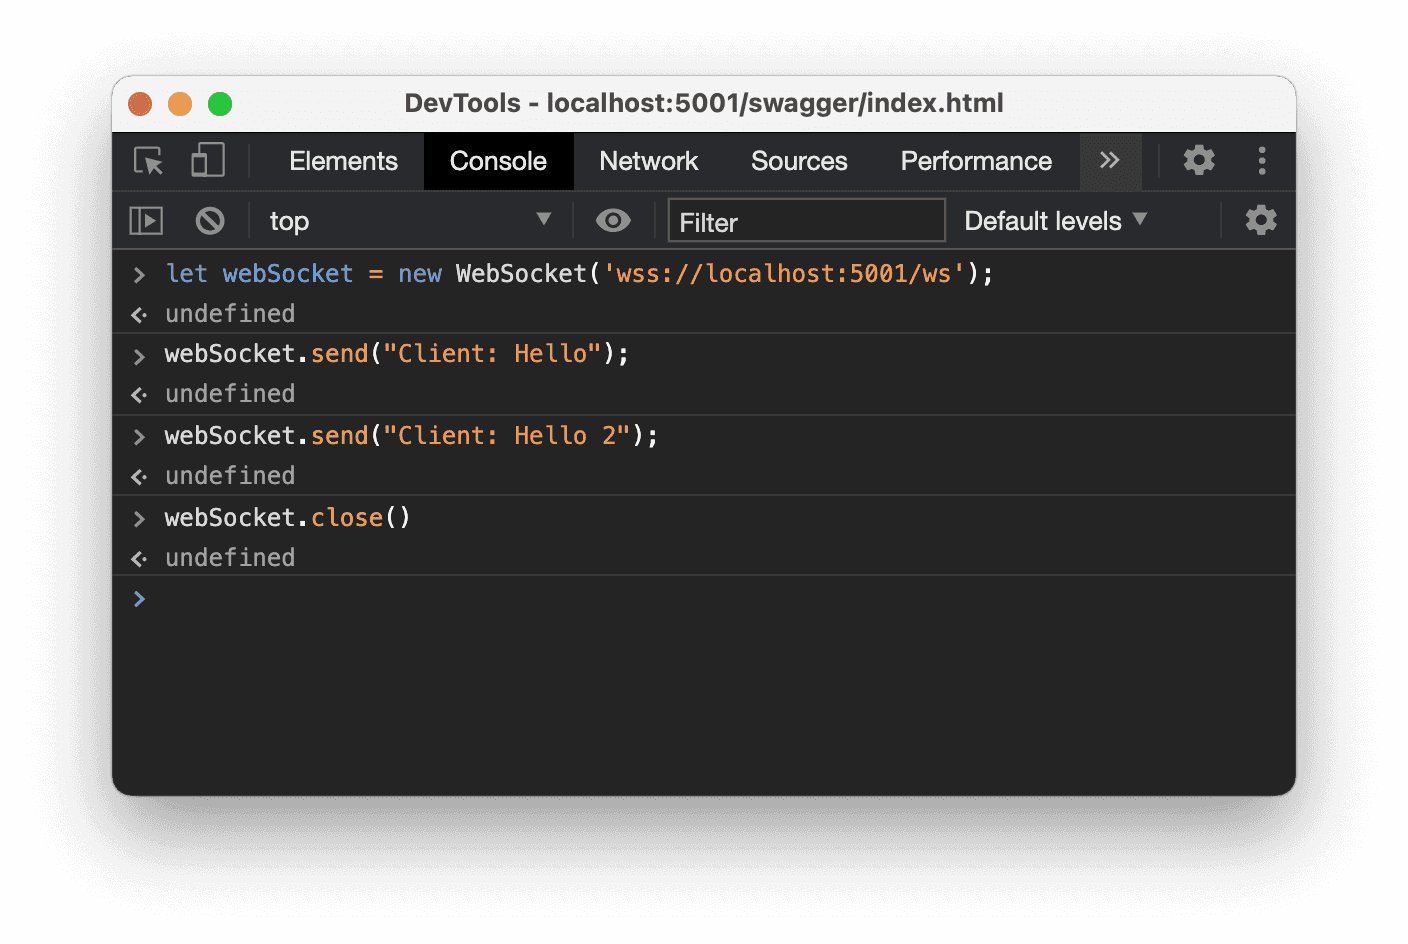Expand the Default levels dropdown

pos(1055,221)
